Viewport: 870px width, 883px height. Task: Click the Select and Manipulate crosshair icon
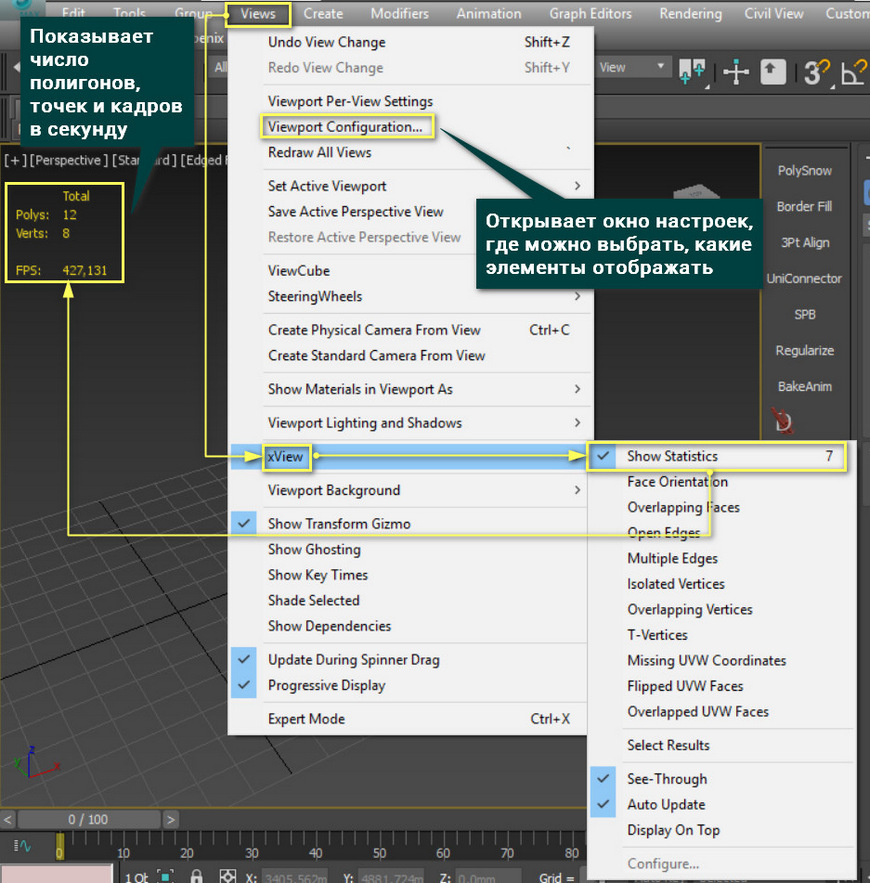click(x=736, y=72)
